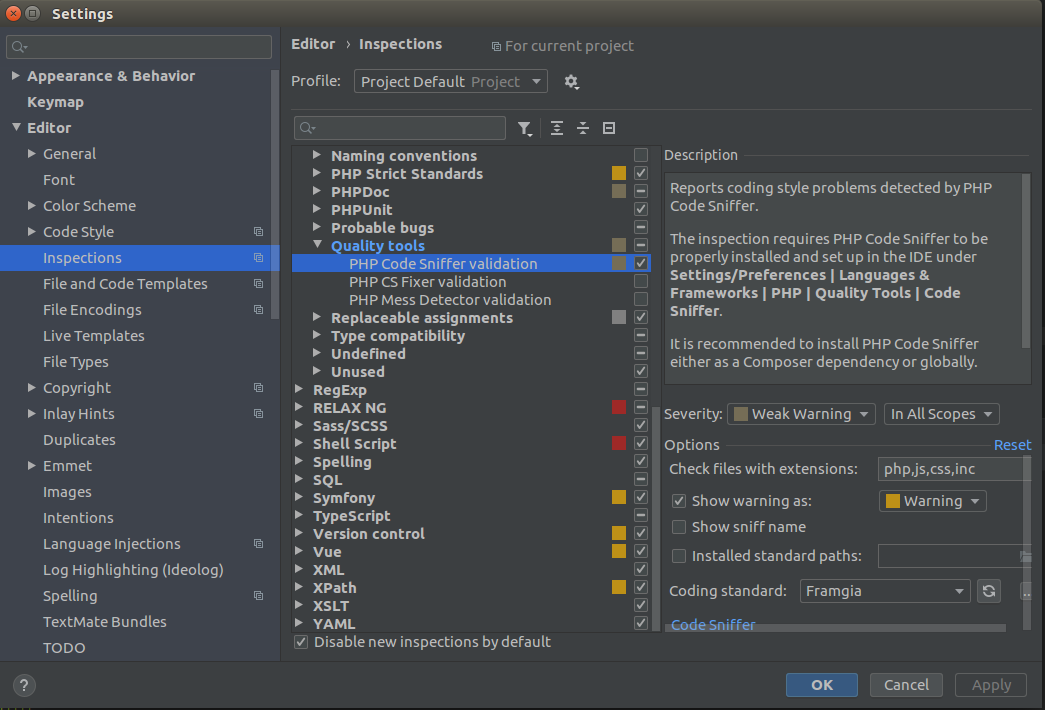Toggle Show sniff name checkbox

pyautogui.click(x=679, y=527)
